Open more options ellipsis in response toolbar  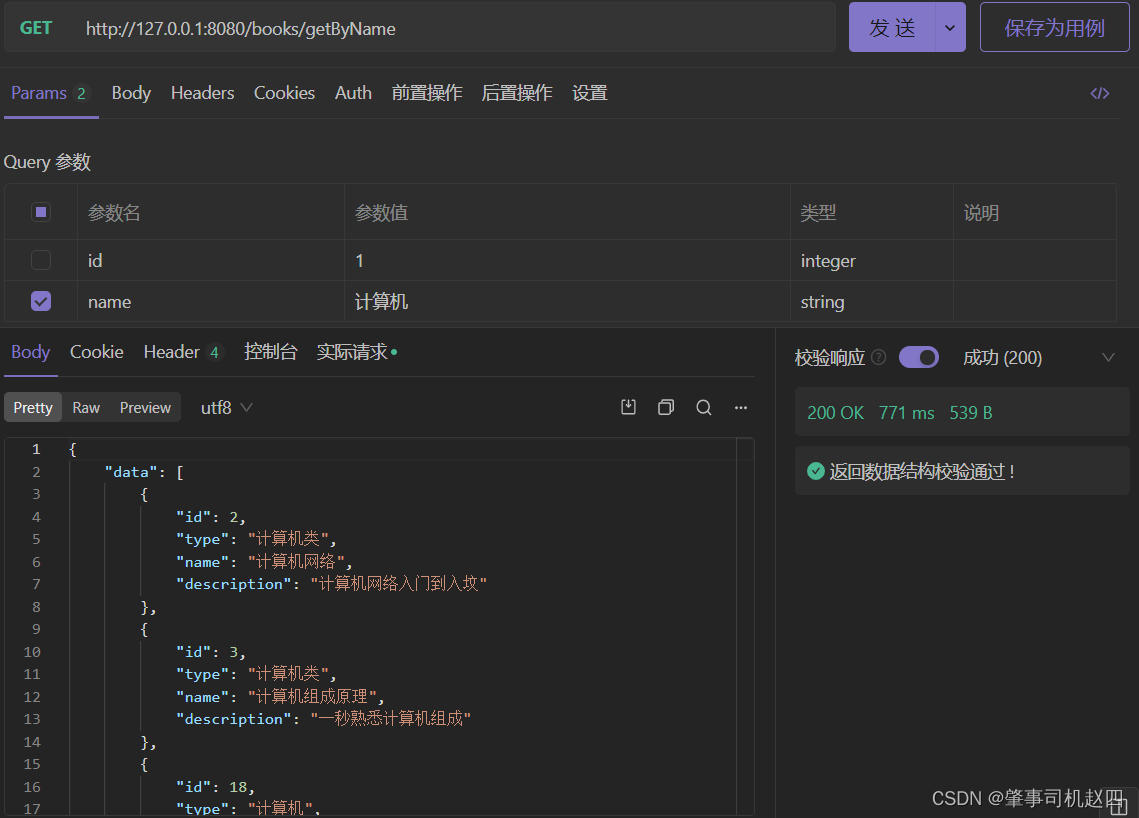(741, 407)
